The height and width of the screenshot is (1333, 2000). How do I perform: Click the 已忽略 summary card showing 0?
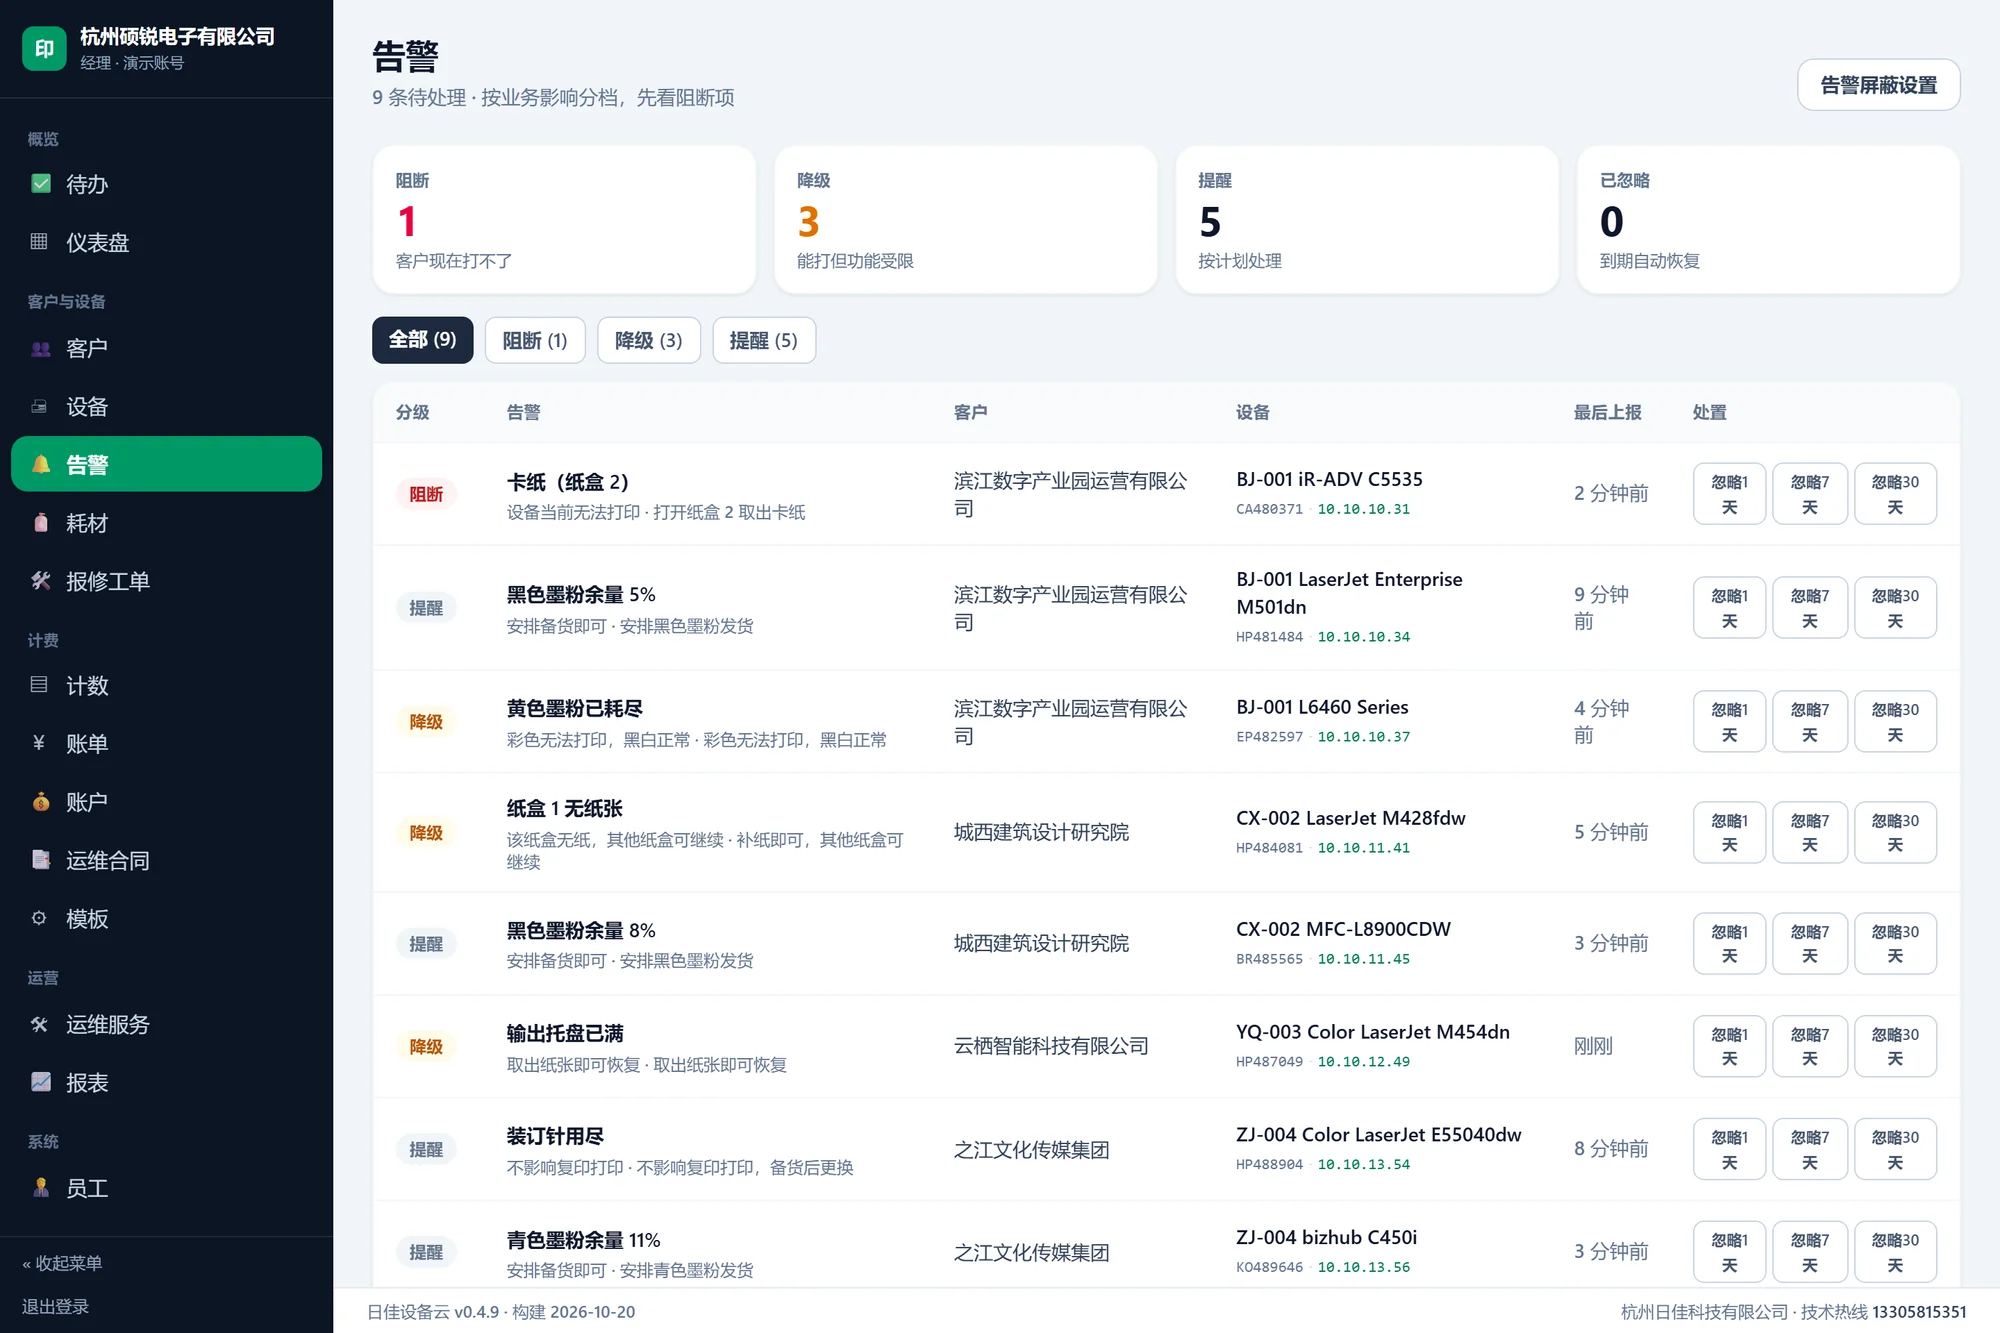[x=1768, y=220]
